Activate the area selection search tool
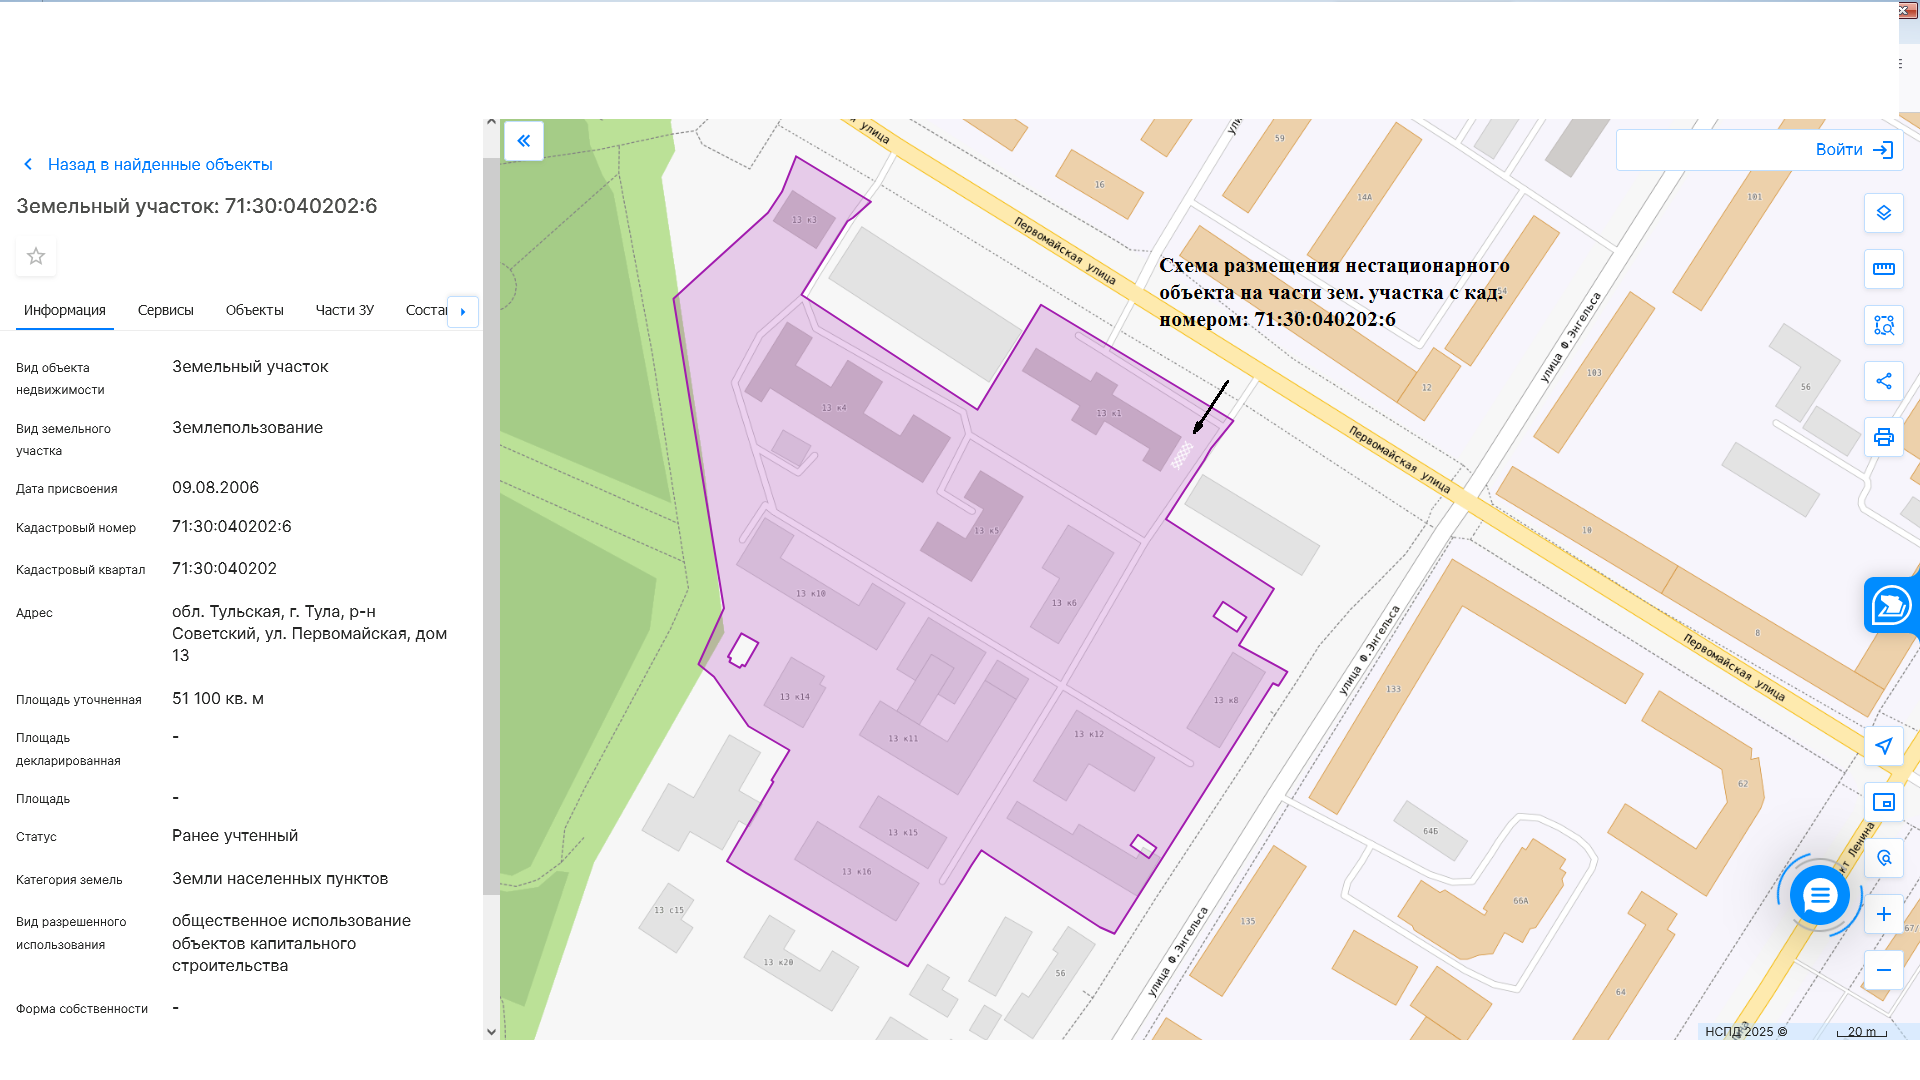 pyautogui.click(x=1883, y=325)
